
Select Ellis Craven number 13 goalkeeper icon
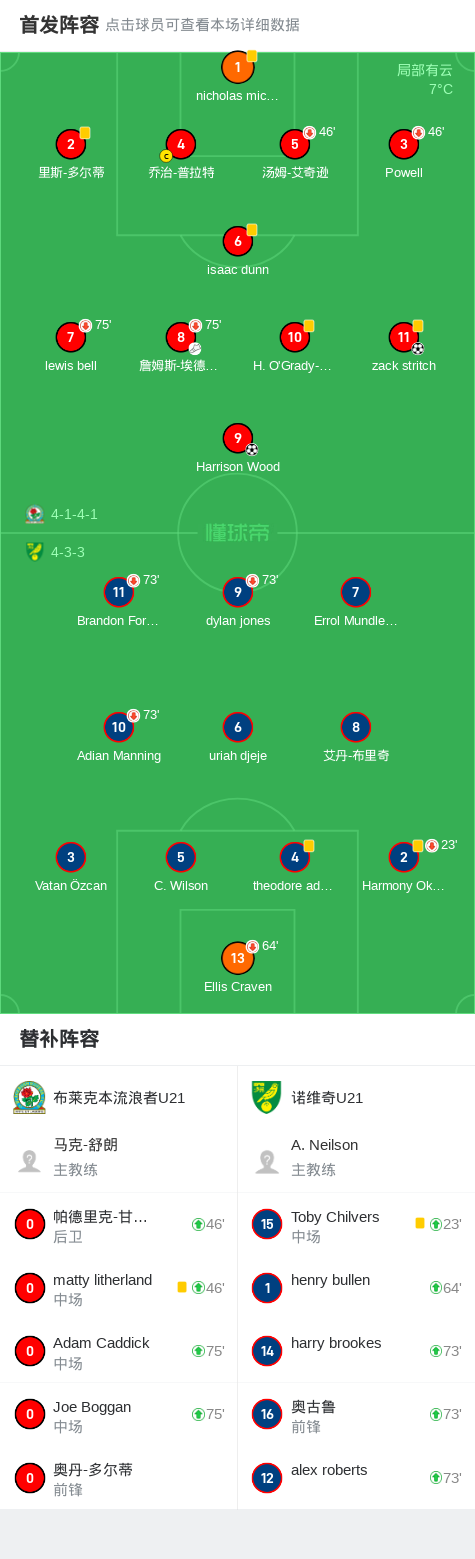pos(238,958)
